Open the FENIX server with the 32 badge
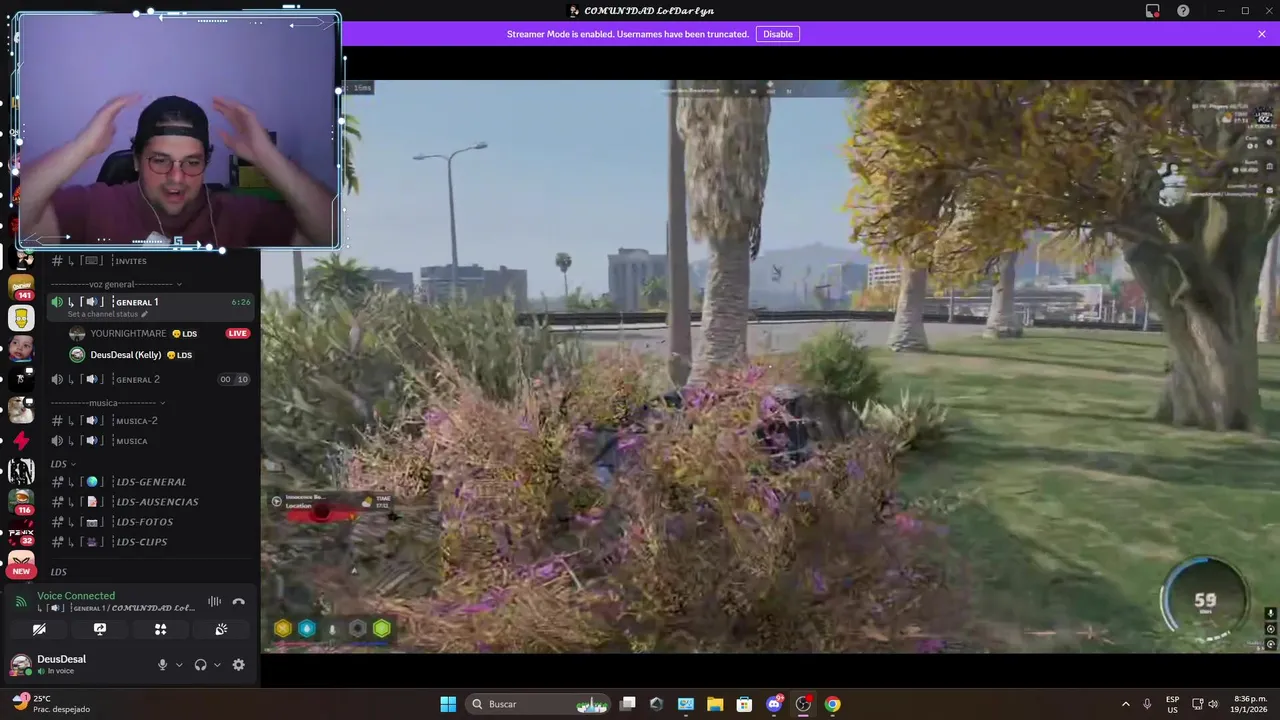Viewport: 1280px width, 720px height. 21,533
